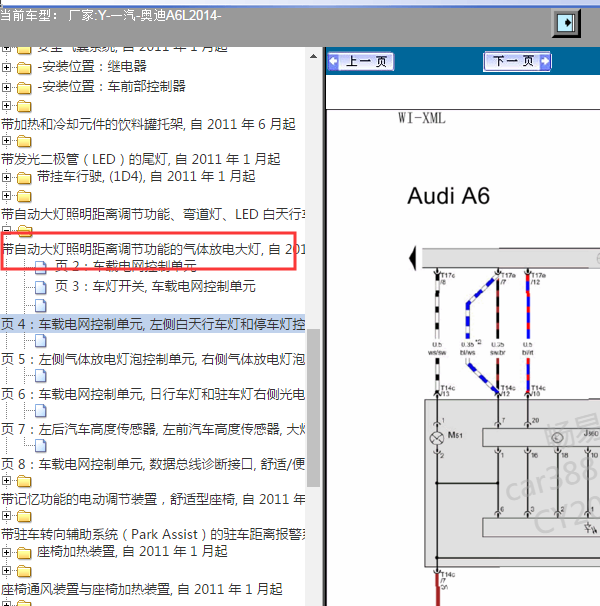Open folder icon above 座椅通风装置与座椅加热装置
Screen dimensions: 600x606
[24, 571]
